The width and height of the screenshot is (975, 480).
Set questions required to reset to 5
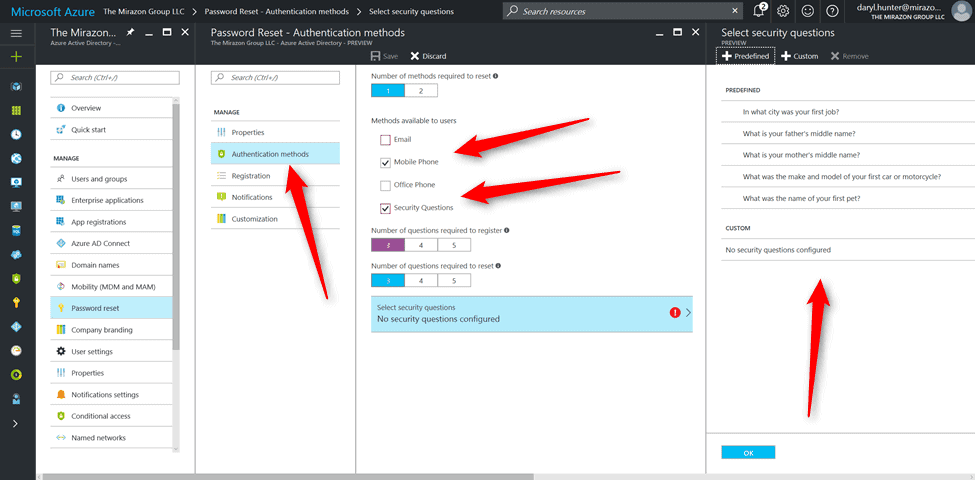[454, 280]
